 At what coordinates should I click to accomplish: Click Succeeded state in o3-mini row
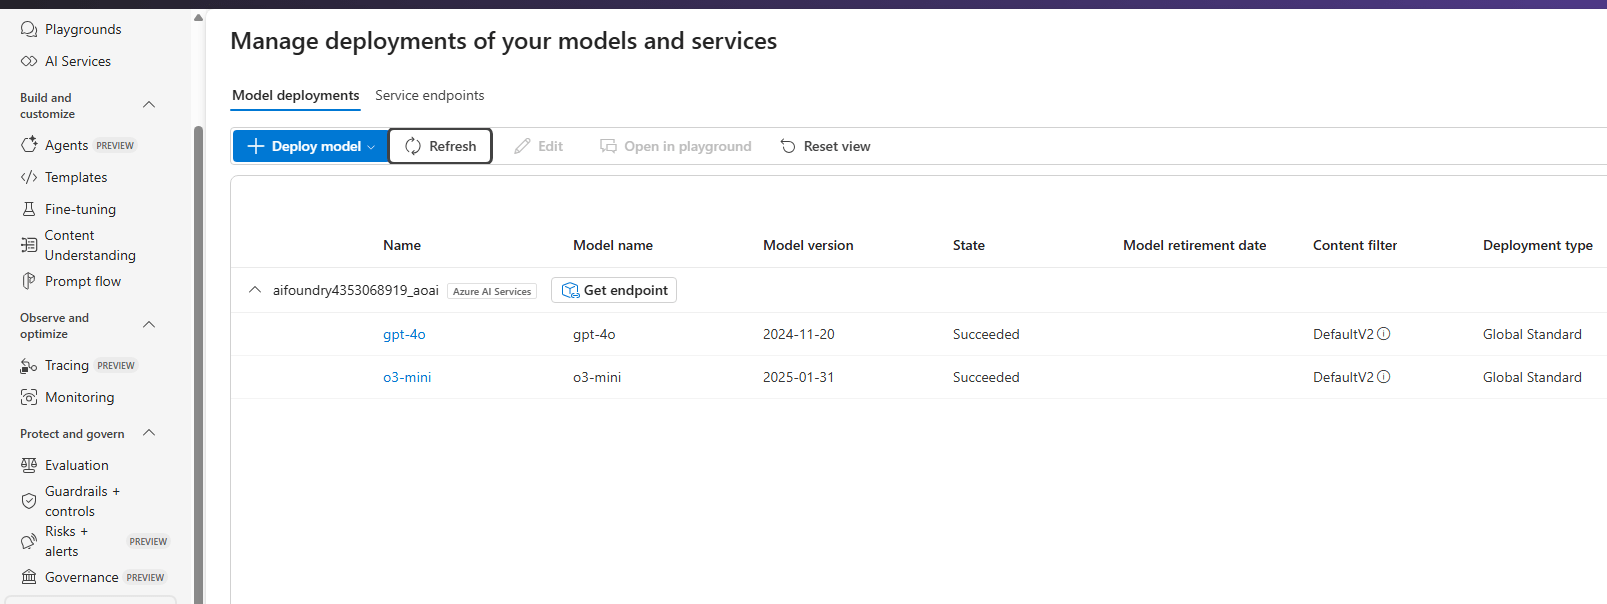[986, 377]
